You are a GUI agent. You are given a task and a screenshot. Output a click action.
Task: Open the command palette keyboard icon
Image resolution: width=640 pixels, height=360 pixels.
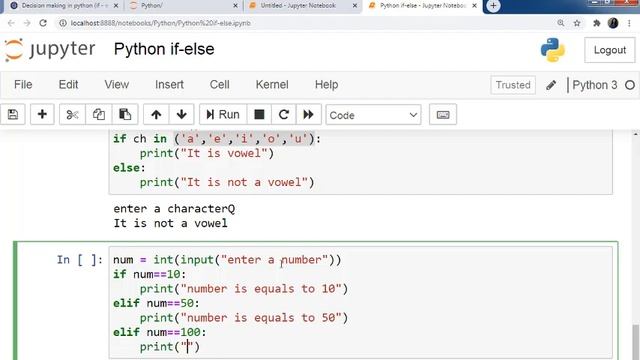click(443, 115)
